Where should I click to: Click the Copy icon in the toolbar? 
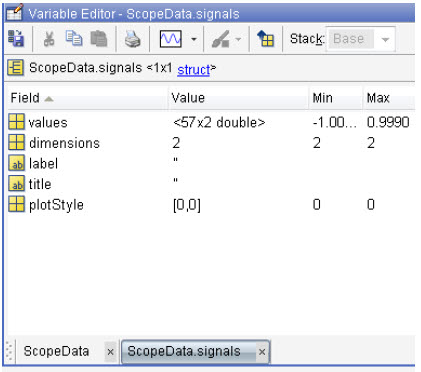pos(74,38)
